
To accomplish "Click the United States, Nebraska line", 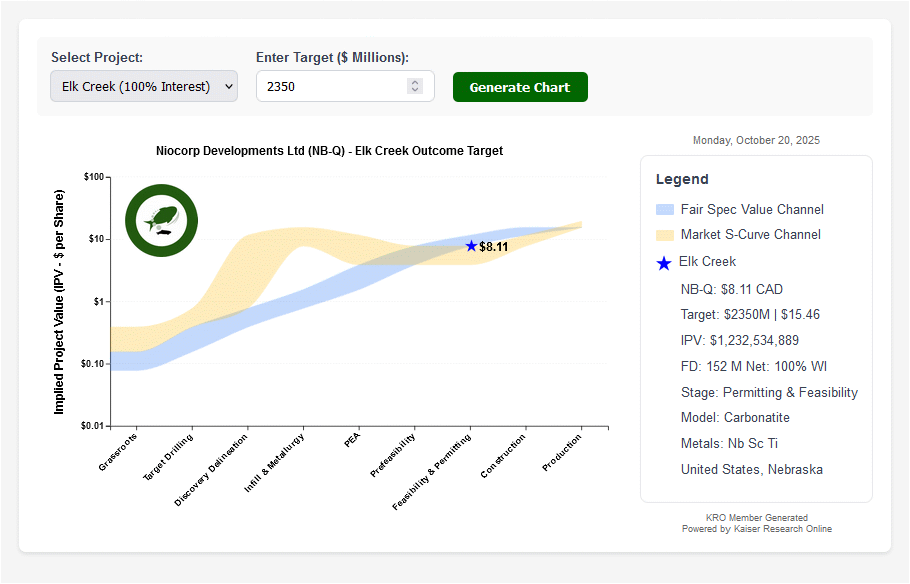I will tap(752, 469).
